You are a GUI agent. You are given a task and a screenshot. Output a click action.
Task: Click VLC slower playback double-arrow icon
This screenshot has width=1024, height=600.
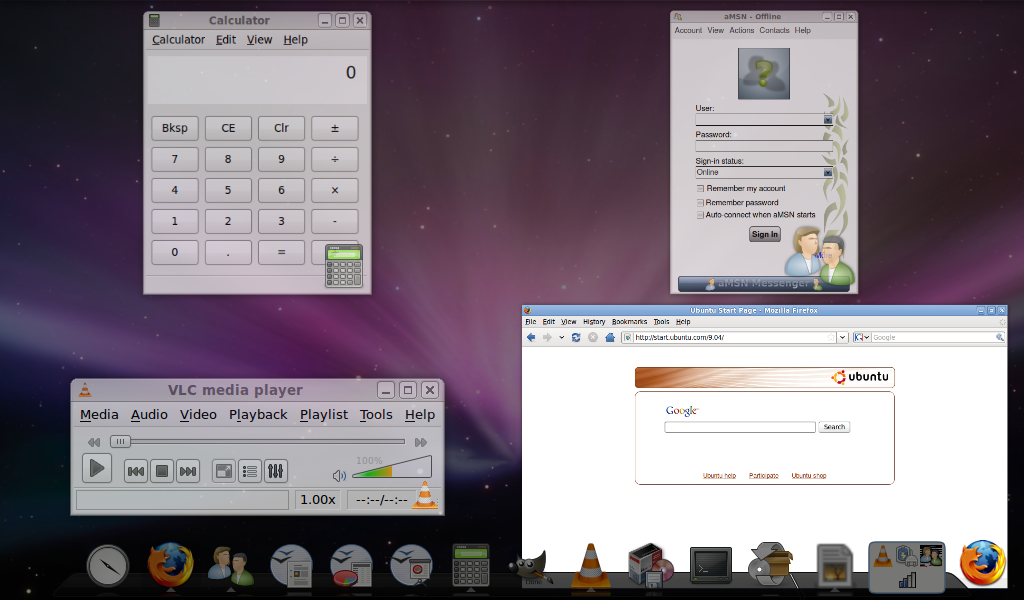point(94,442)
